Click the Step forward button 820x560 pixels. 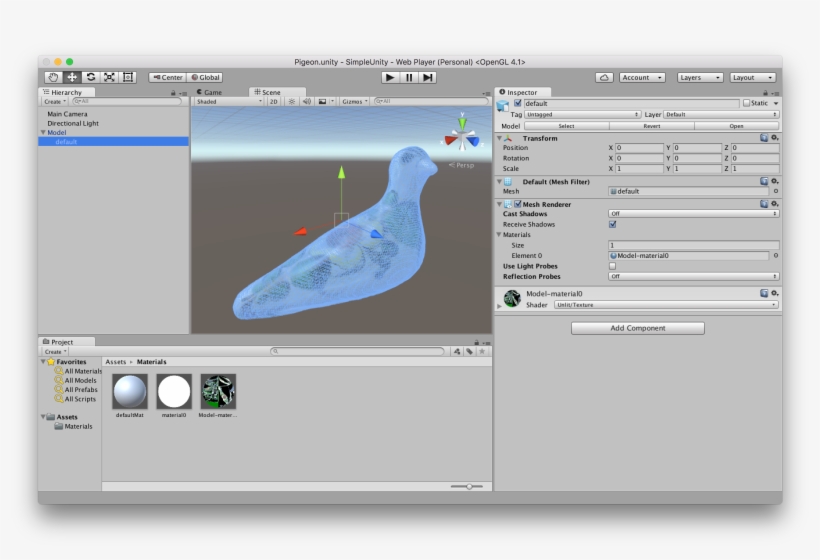(428, 77)
